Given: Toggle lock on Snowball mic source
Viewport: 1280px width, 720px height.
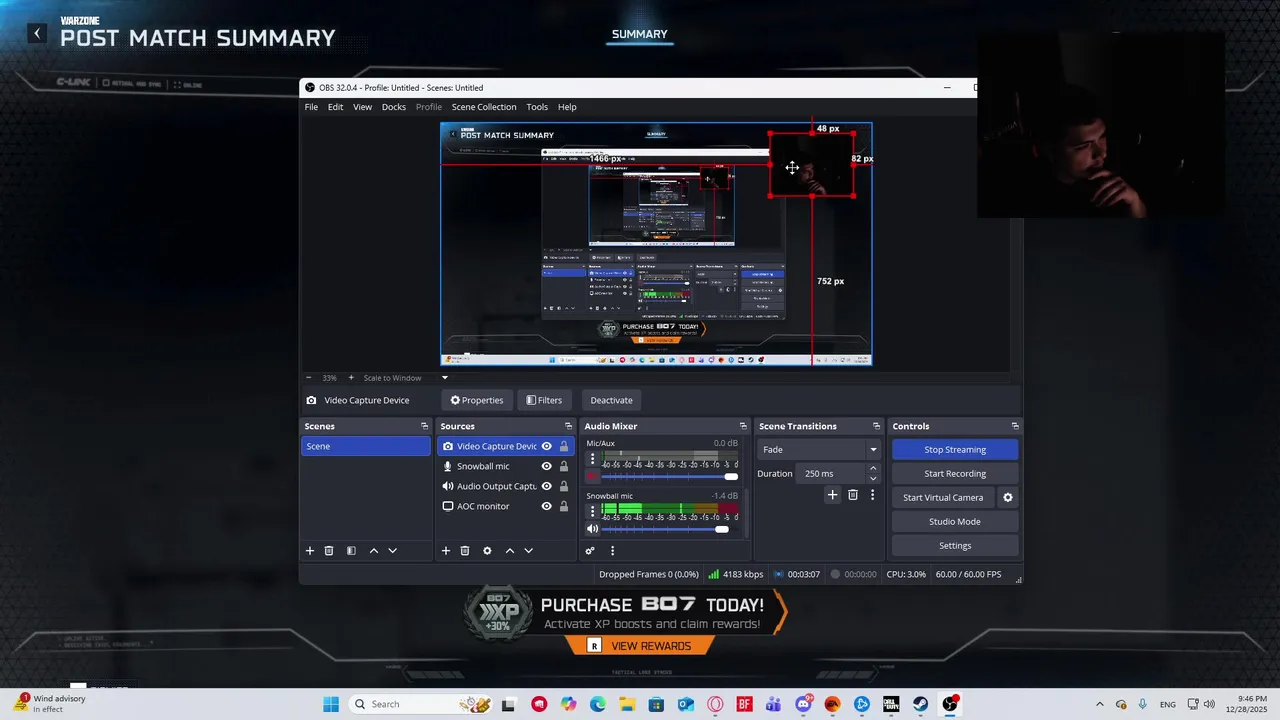Looking at the screenshot, I should (x=564, y=466).
